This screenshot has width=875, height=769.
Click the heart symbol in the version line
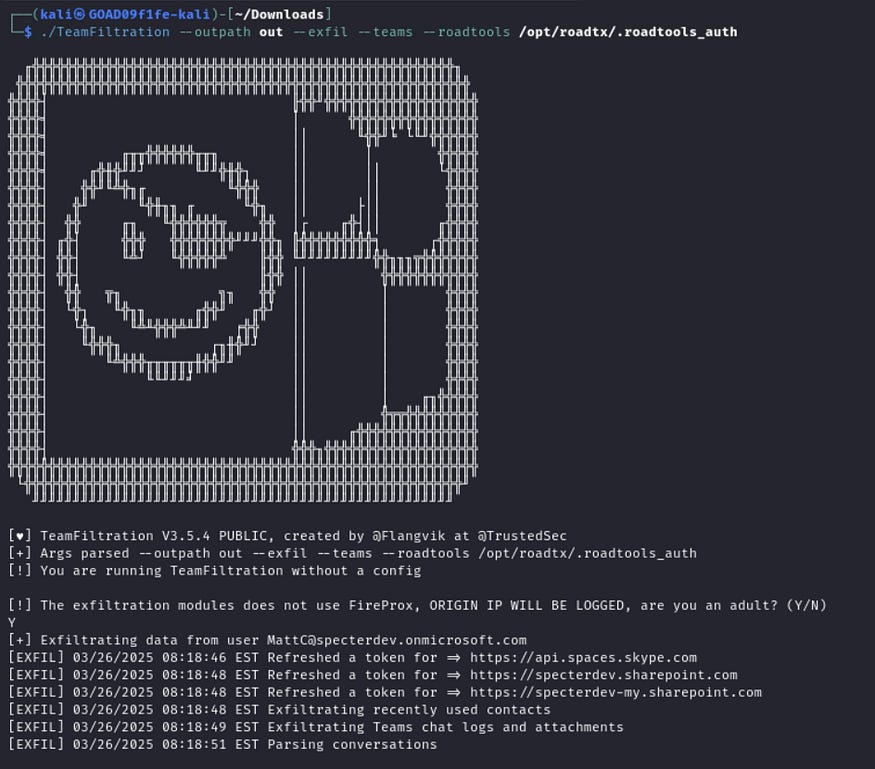click(20, 536)
